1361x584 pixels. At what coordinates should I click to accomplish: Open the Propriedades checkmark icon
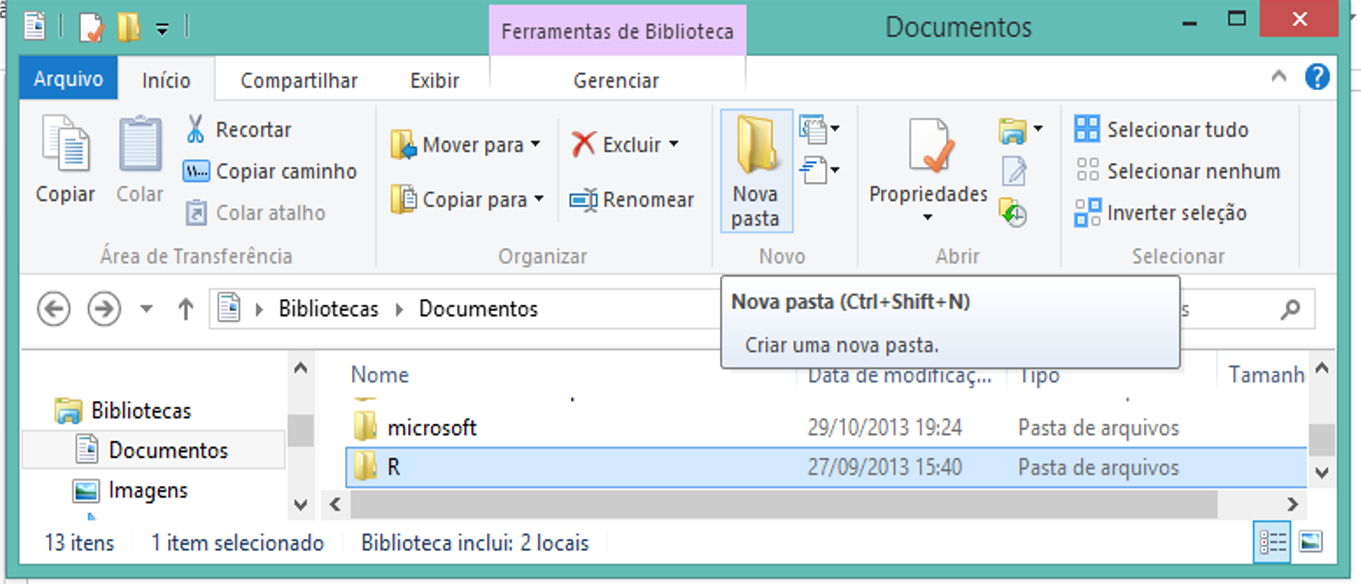927,147
